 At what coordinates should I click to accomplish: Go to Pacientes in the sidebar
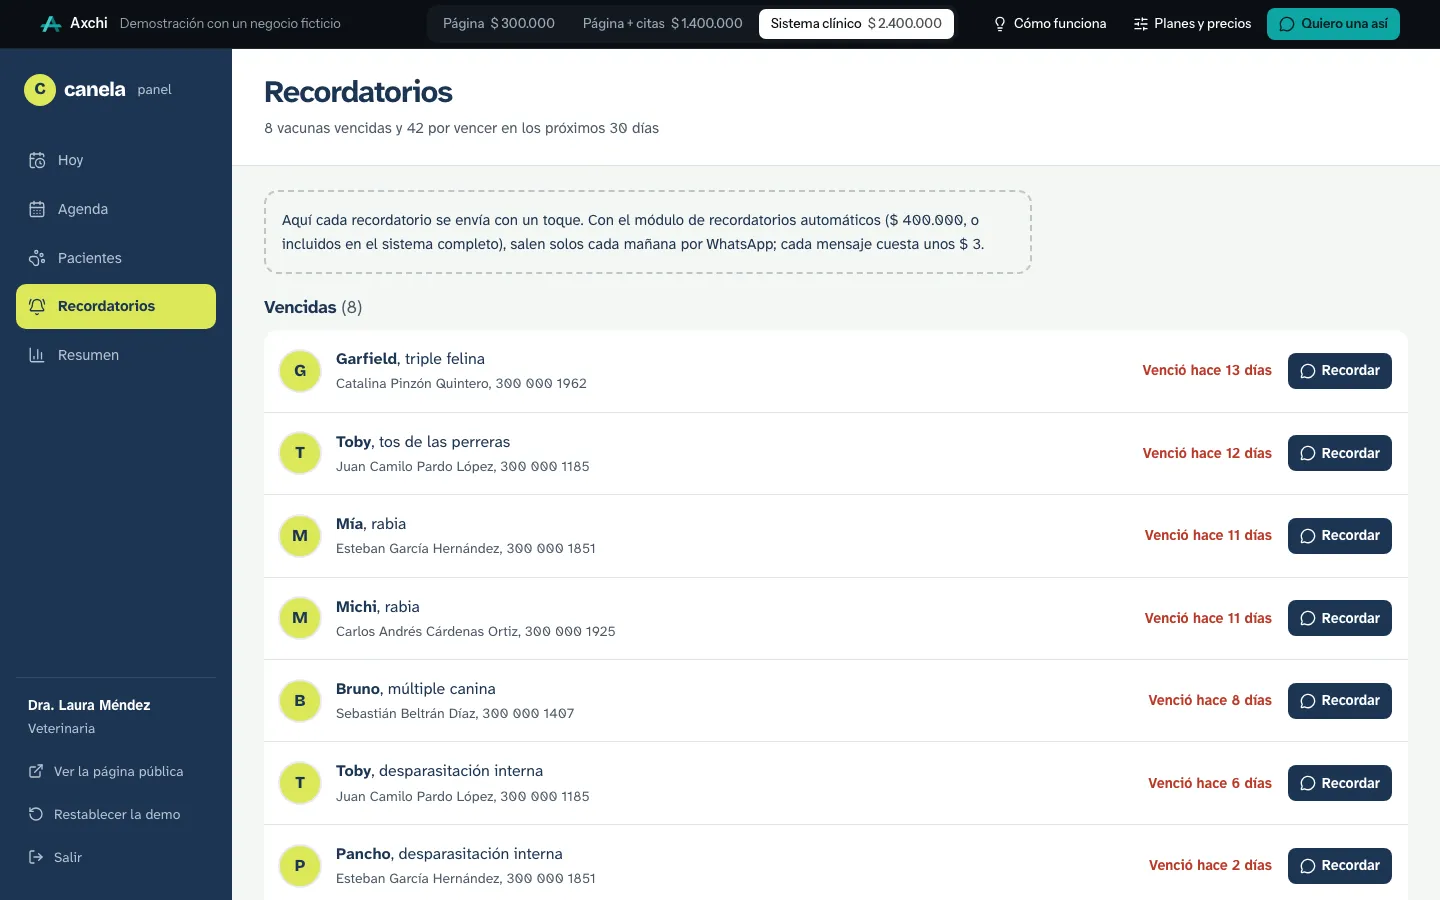click(116, 258)
